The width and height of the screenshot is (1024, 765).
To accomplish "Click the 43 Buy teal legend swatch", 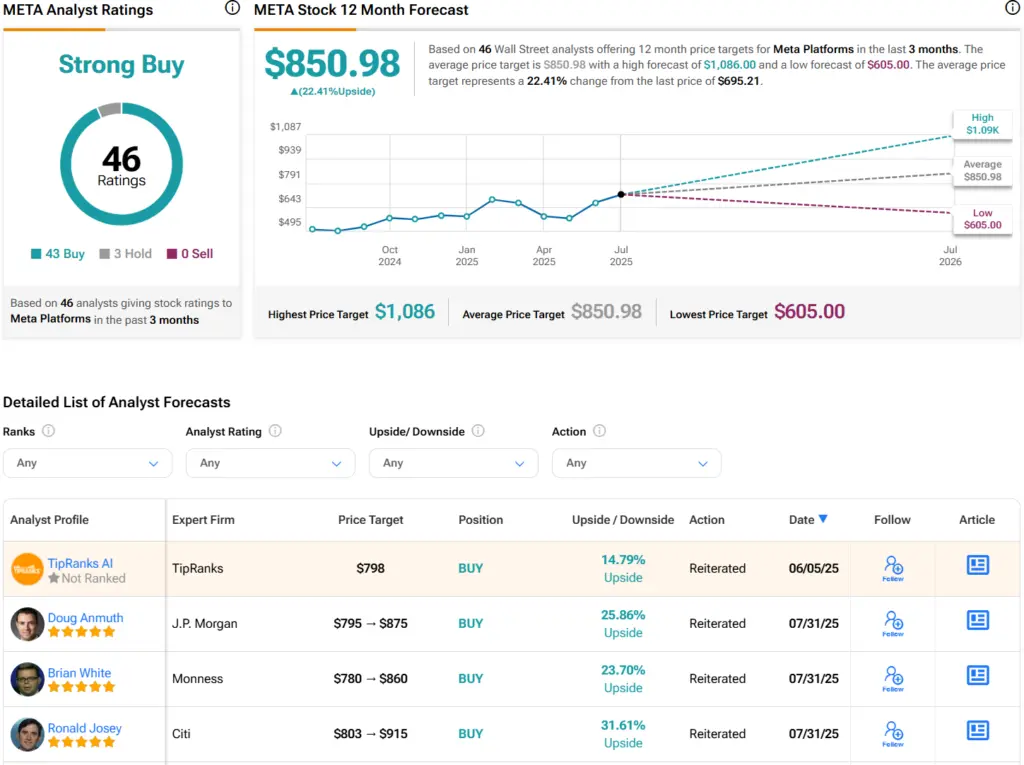I will click(x=36, y=254).
